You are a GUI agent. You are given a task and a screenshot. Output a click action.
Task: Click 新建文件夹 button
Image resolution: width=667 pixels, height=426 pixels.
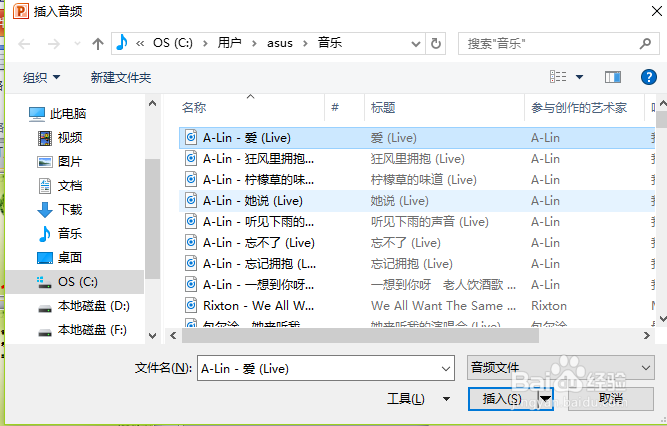(121, 77)
